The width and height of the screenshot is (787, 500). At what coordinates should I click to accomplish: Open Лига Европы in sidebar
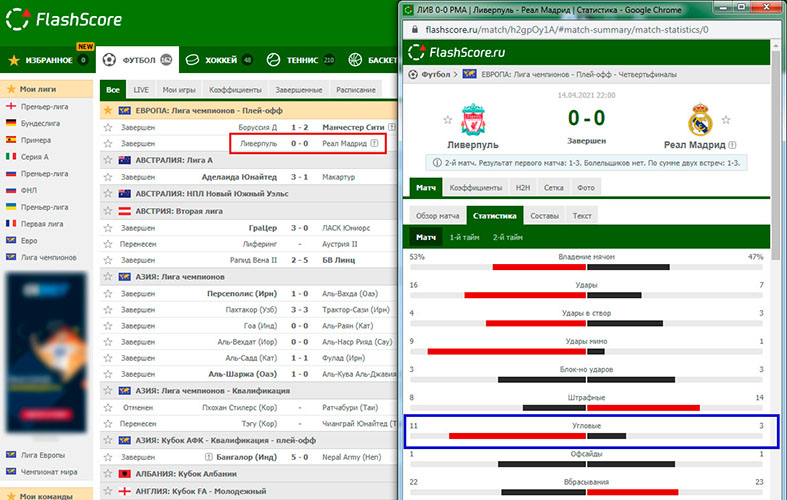coord(43,455)
